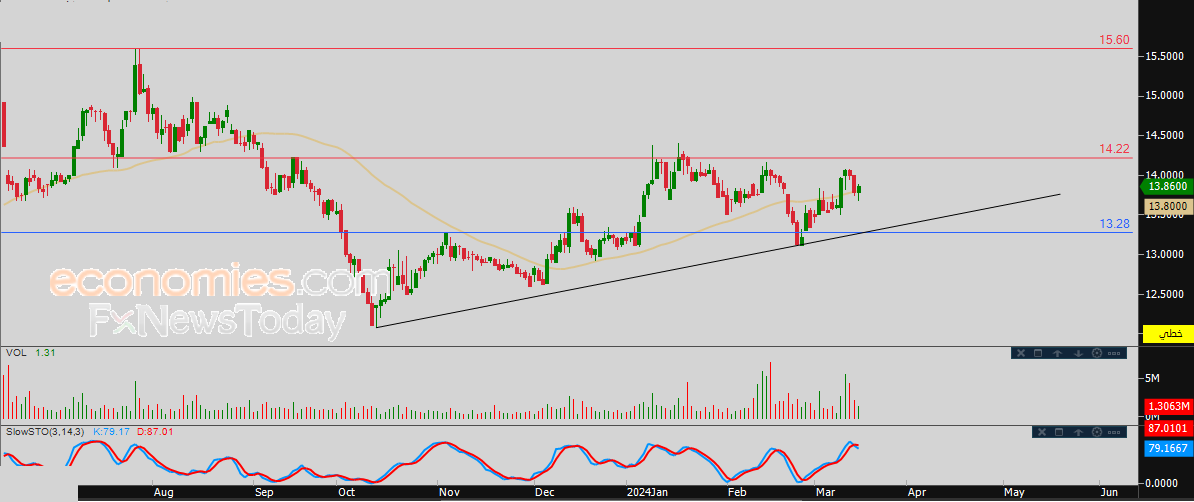
Task: Click the Dec label on time axis
Action: coord(544,493)
